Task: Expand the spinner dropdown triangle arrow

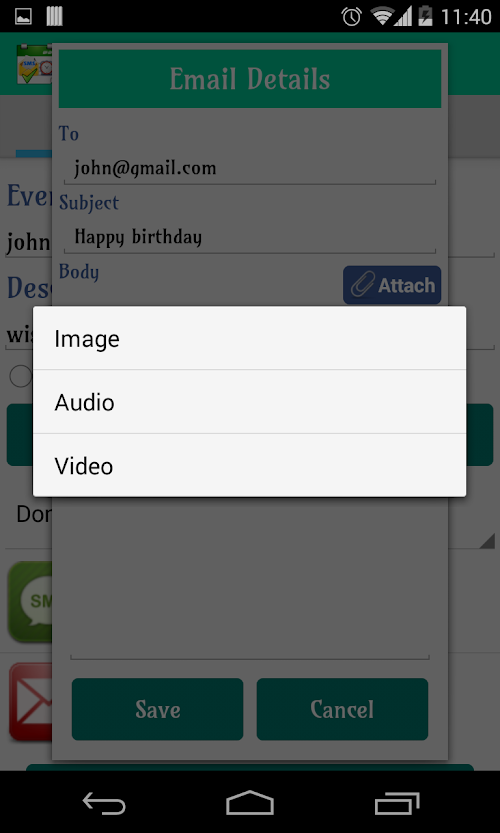Action: coord(486,541)
